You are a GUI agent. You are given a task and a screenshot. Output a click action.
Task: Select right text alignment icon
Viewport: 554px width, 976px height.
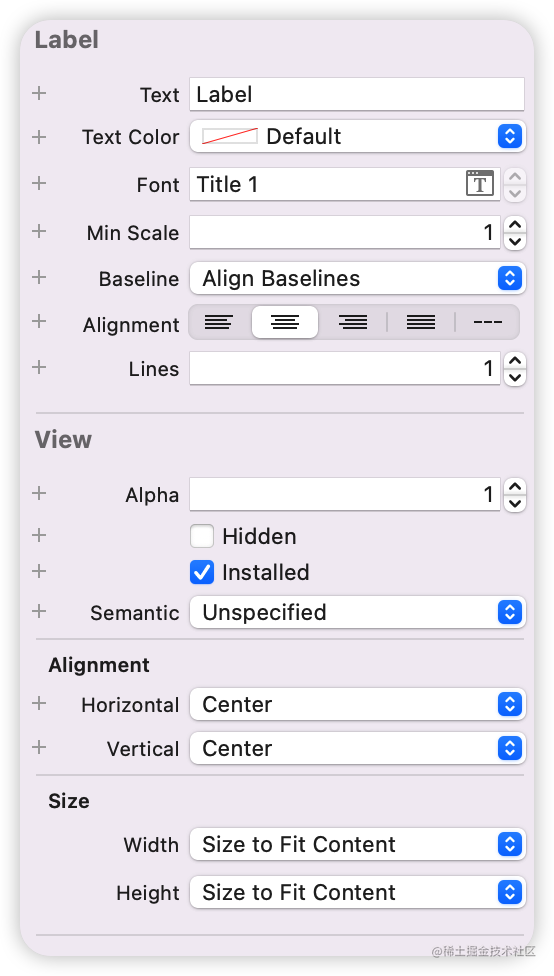[x=352, y=322]
